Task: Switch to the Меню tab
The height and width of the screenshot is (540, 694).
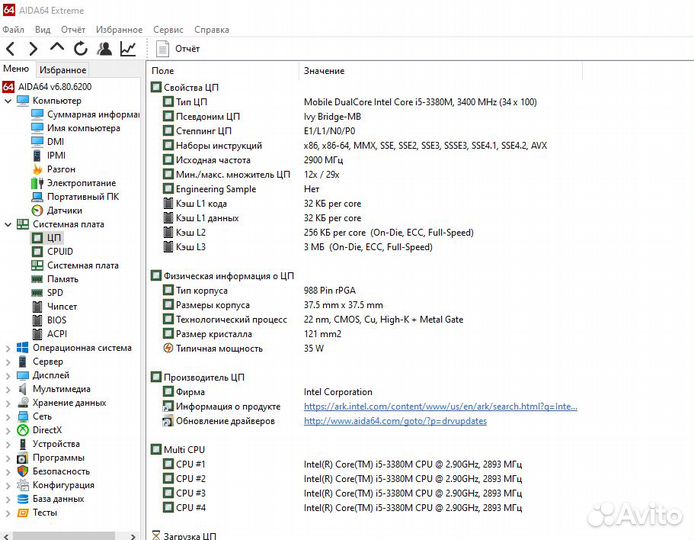Action: click(16, 69)
